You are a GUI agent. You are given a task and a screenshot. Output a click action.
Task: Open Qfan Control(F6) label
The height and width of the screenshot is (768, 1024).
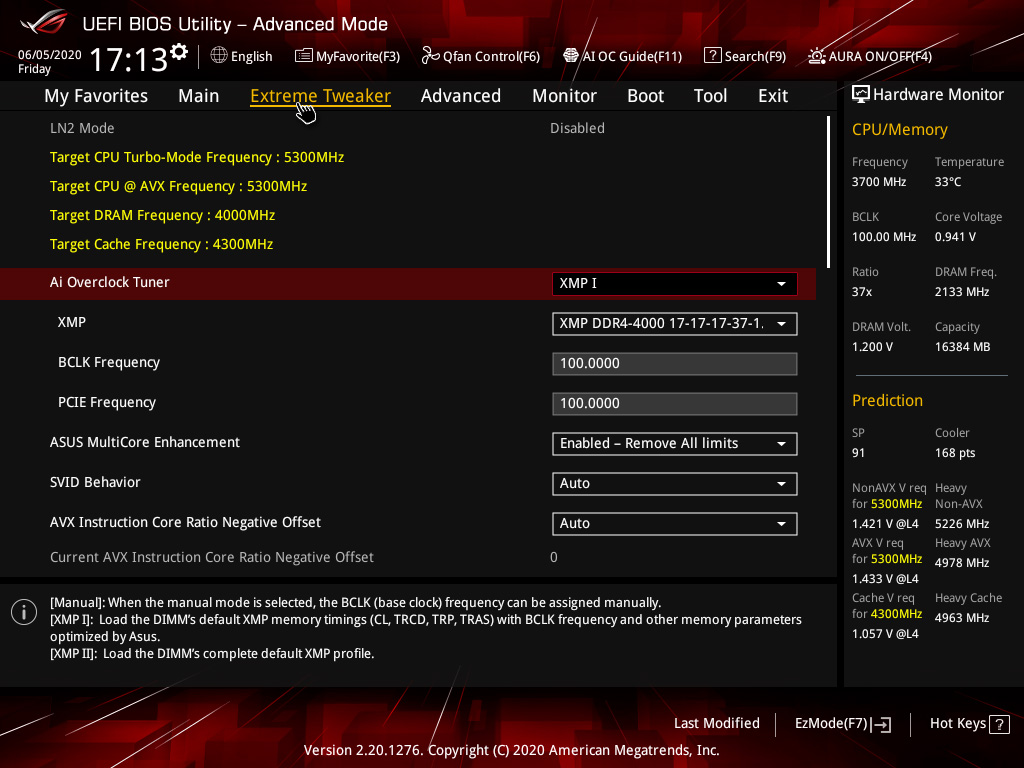pos(491,56)
